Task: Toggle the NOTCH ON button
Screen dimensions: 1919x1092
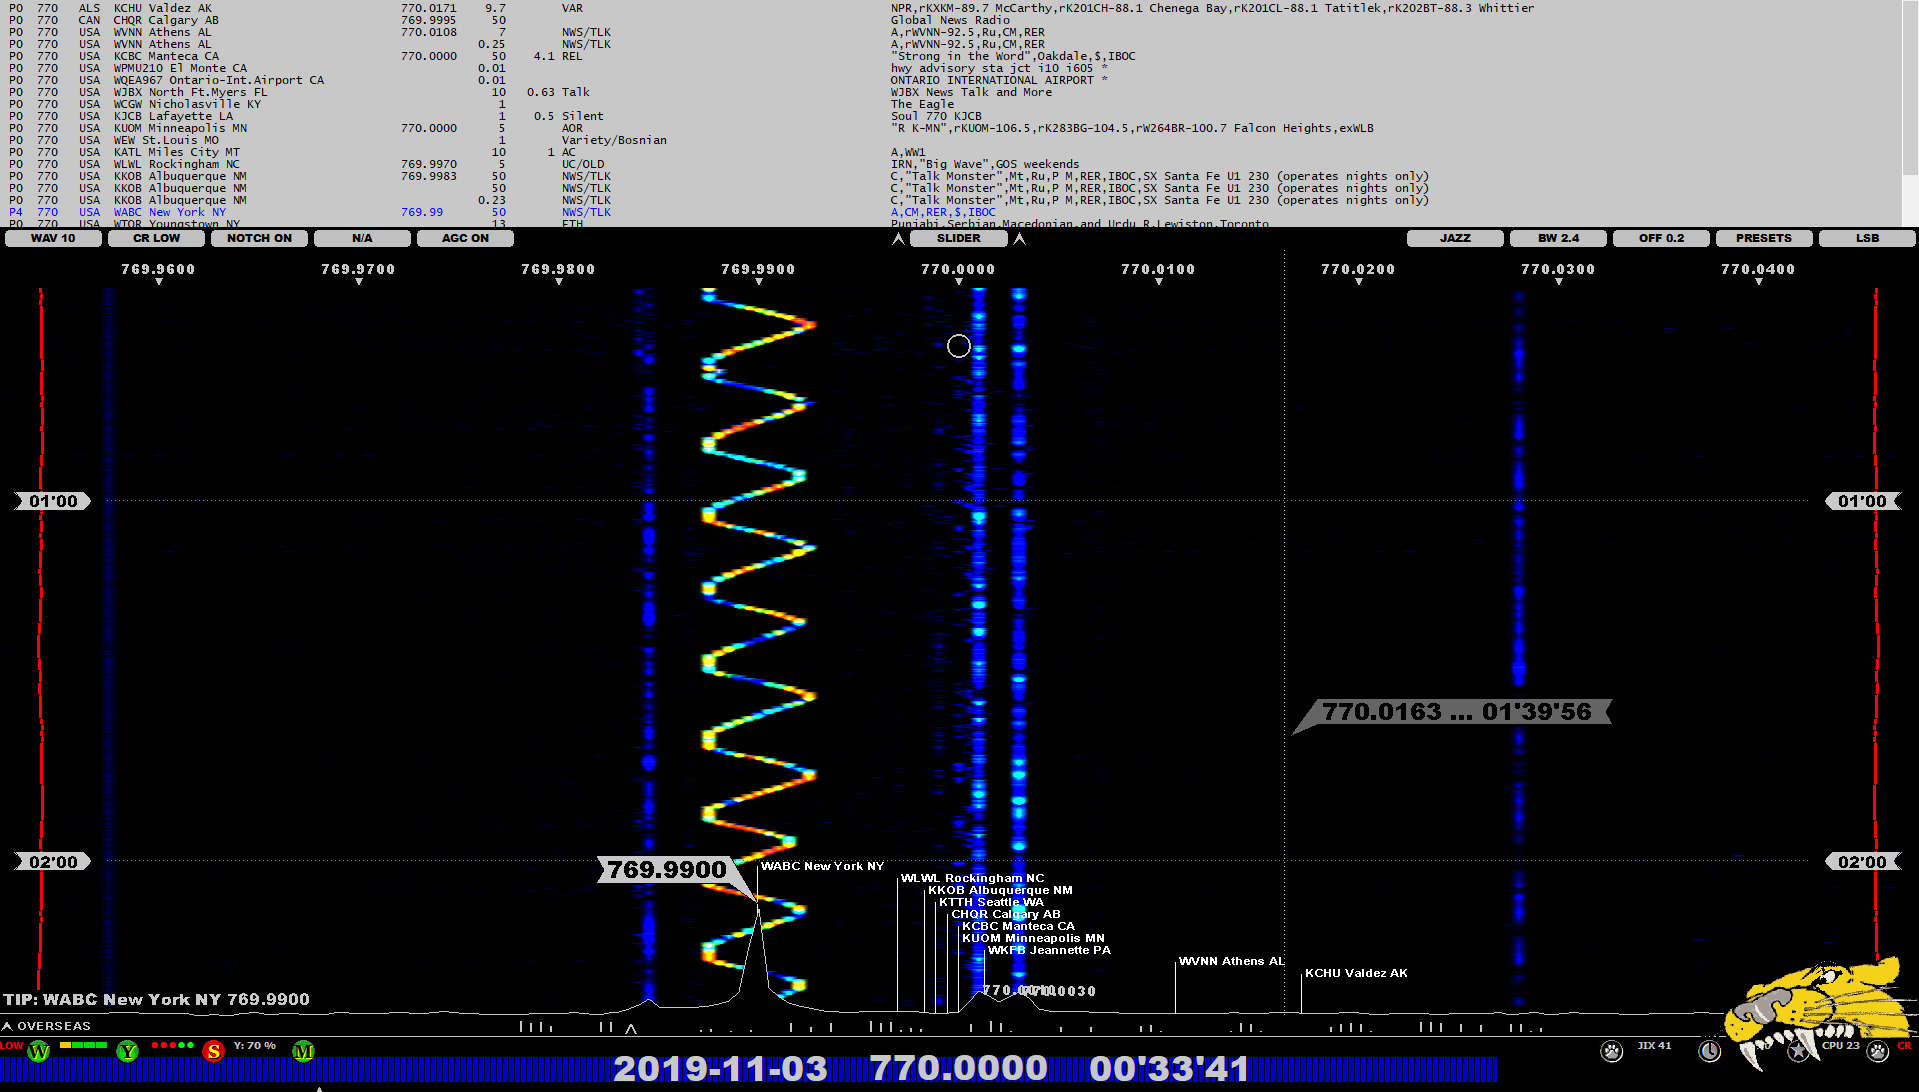Action: tap(259, 238)
